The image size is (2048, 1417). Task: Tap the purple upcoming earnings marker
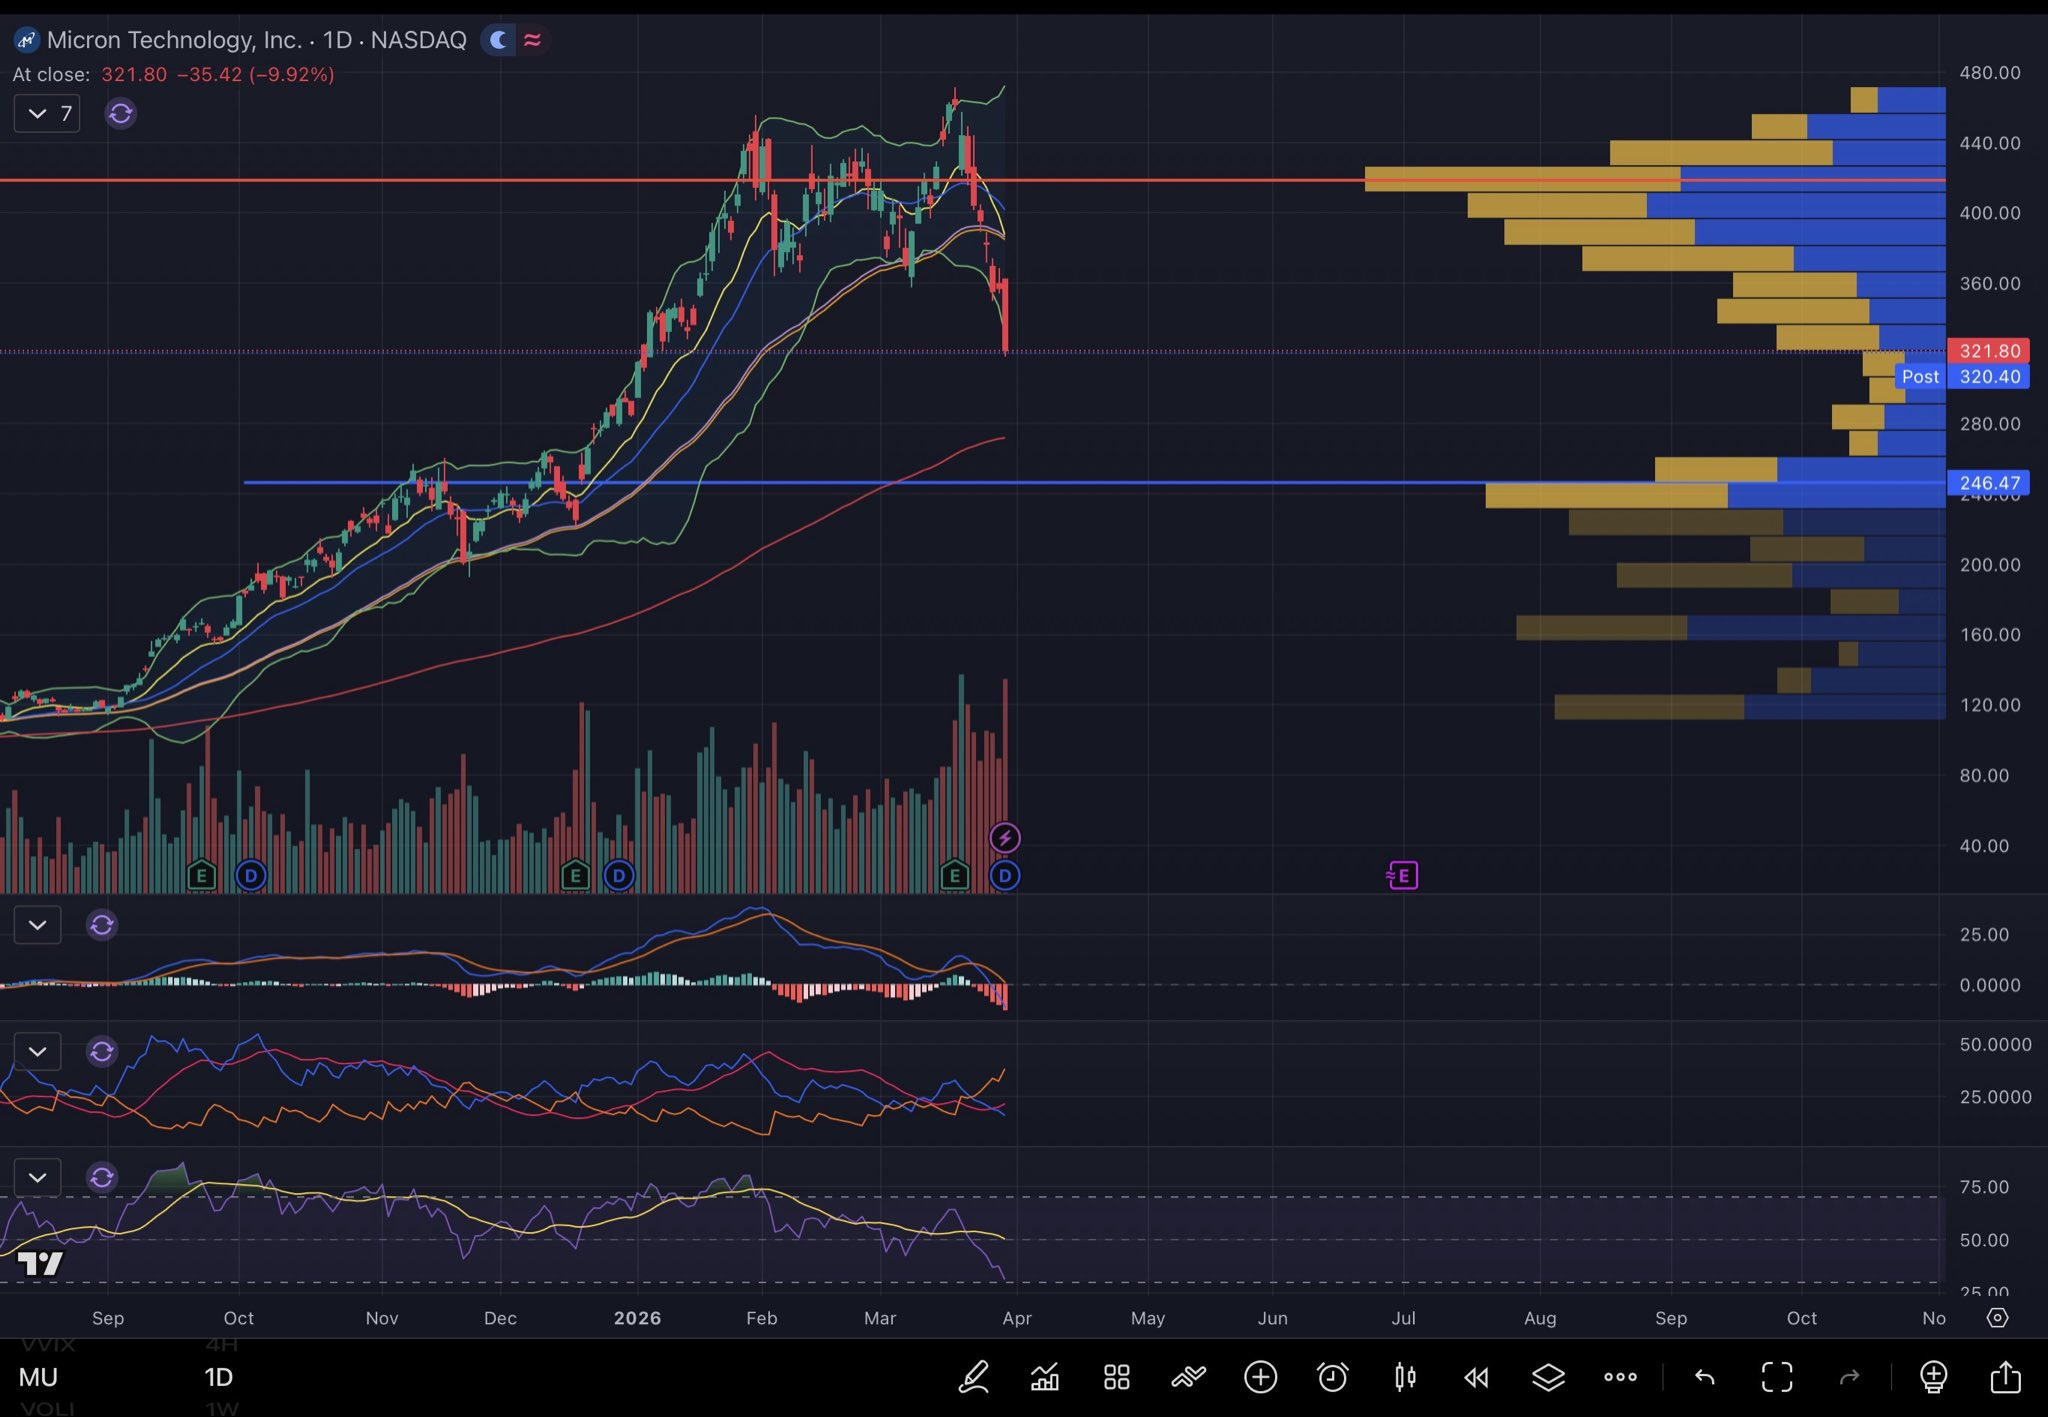pos(1403,876)
